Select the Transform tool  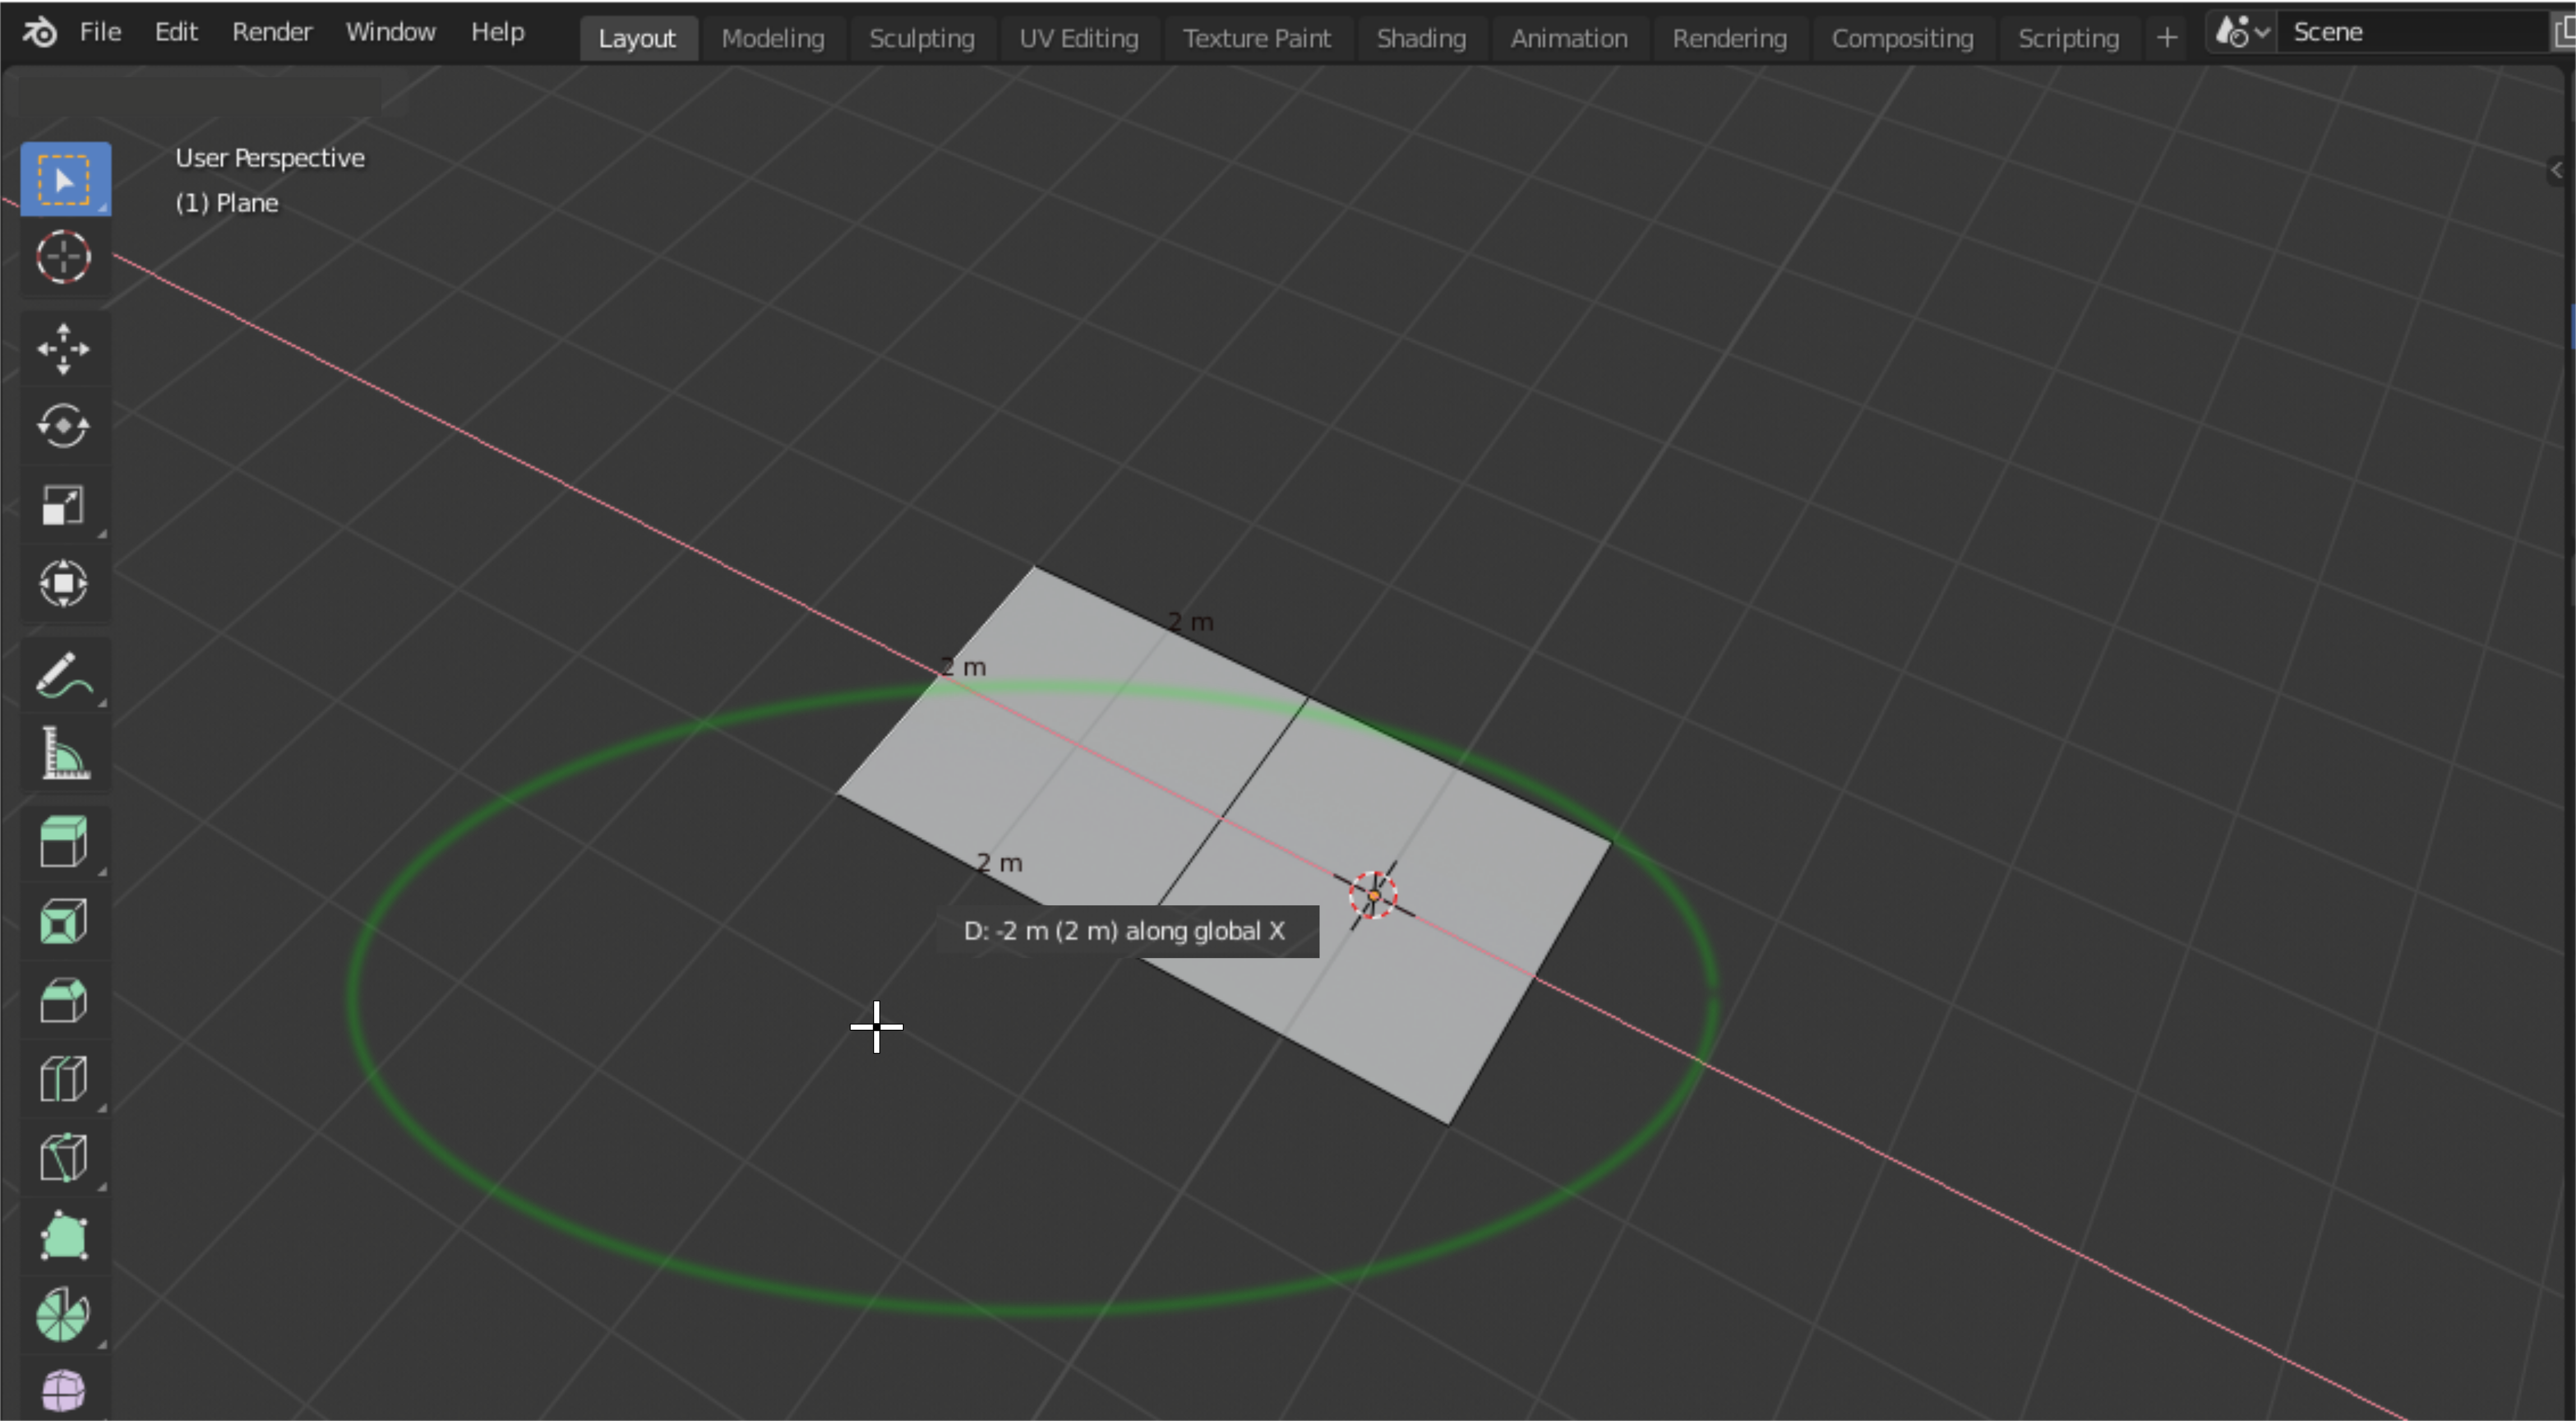pos(65,583)
